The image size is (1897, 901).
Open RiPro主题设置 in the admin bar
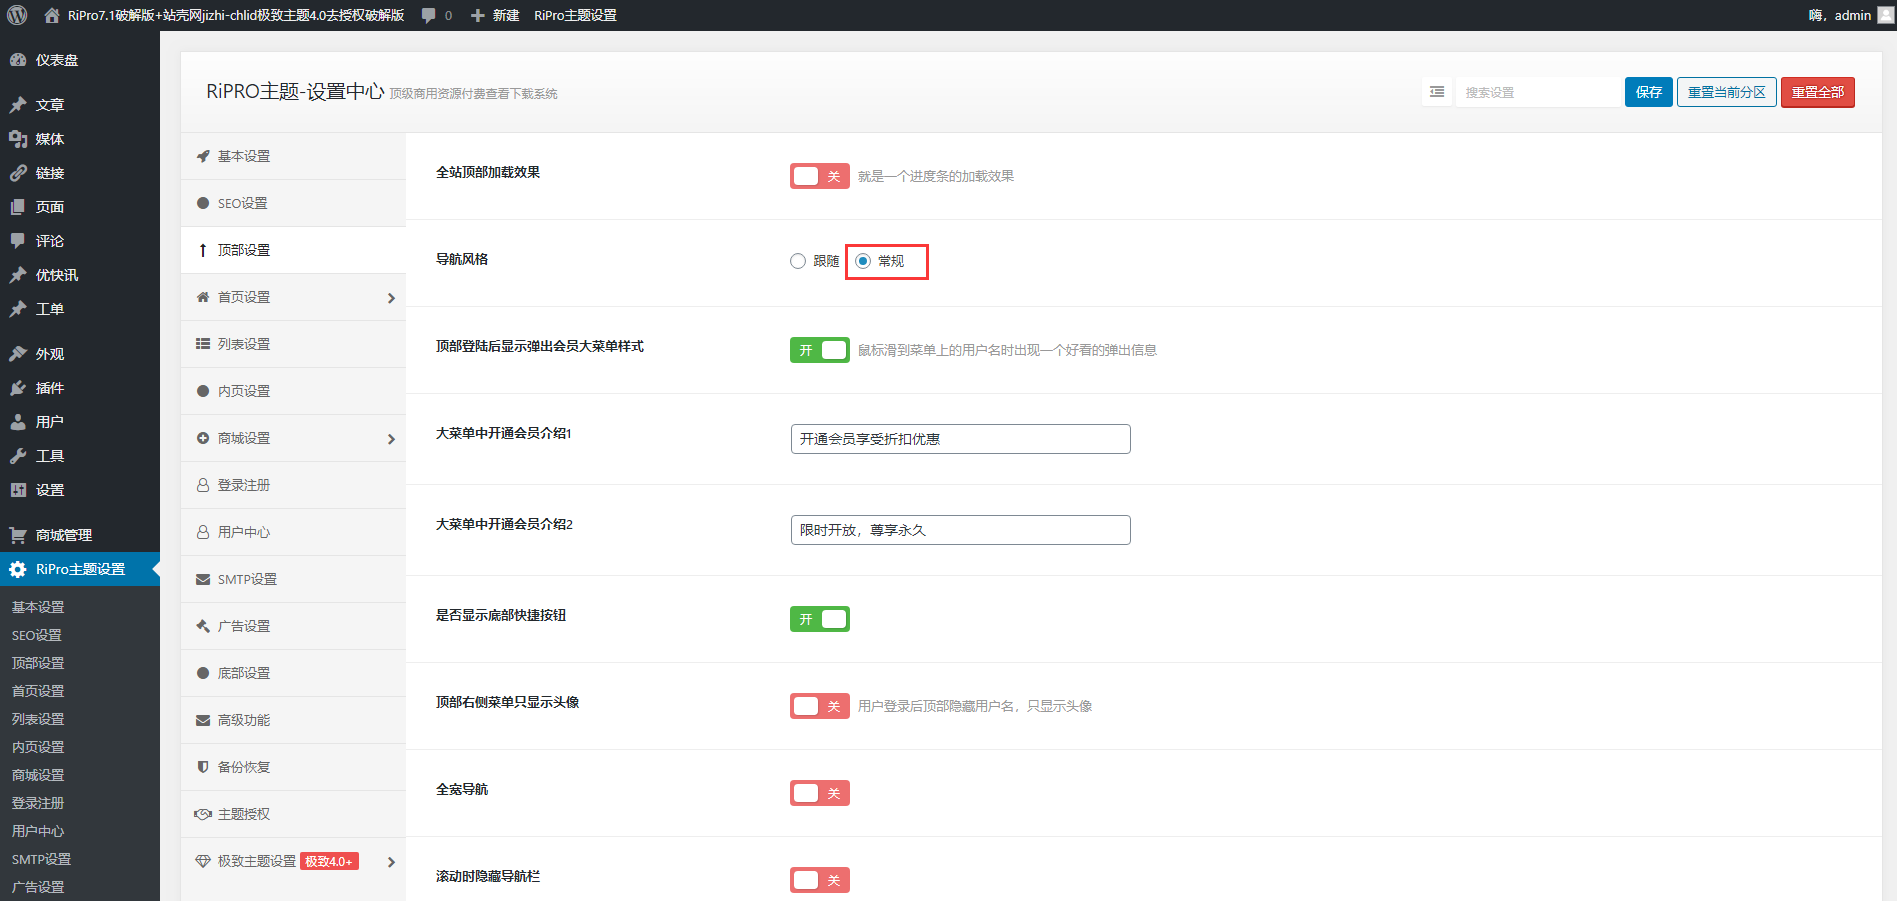point(574,15)
